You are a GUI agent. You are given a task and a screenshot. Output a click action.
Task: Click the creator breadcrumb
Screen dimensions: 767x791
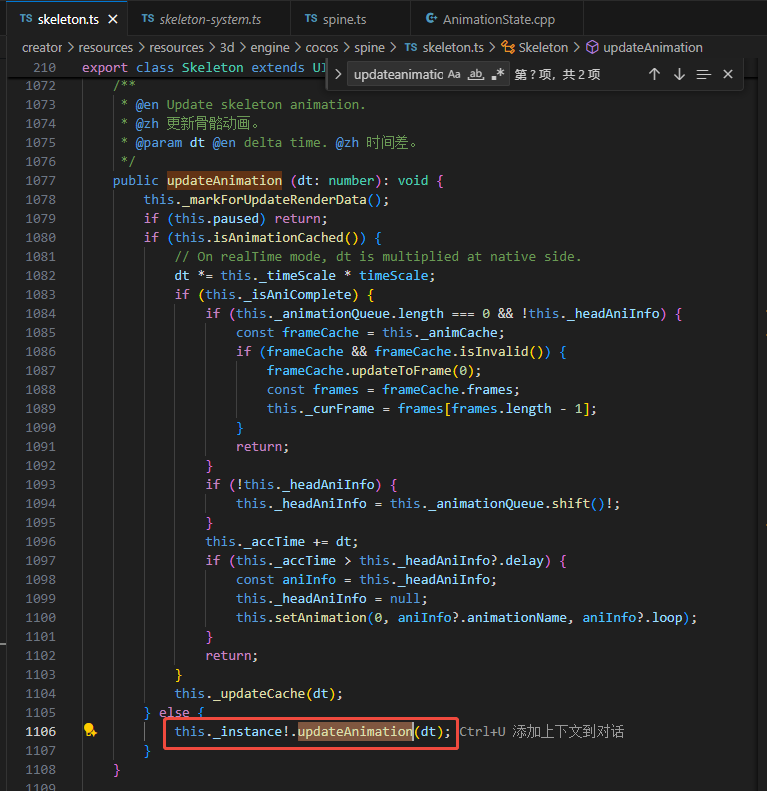(x=42, y=47)
